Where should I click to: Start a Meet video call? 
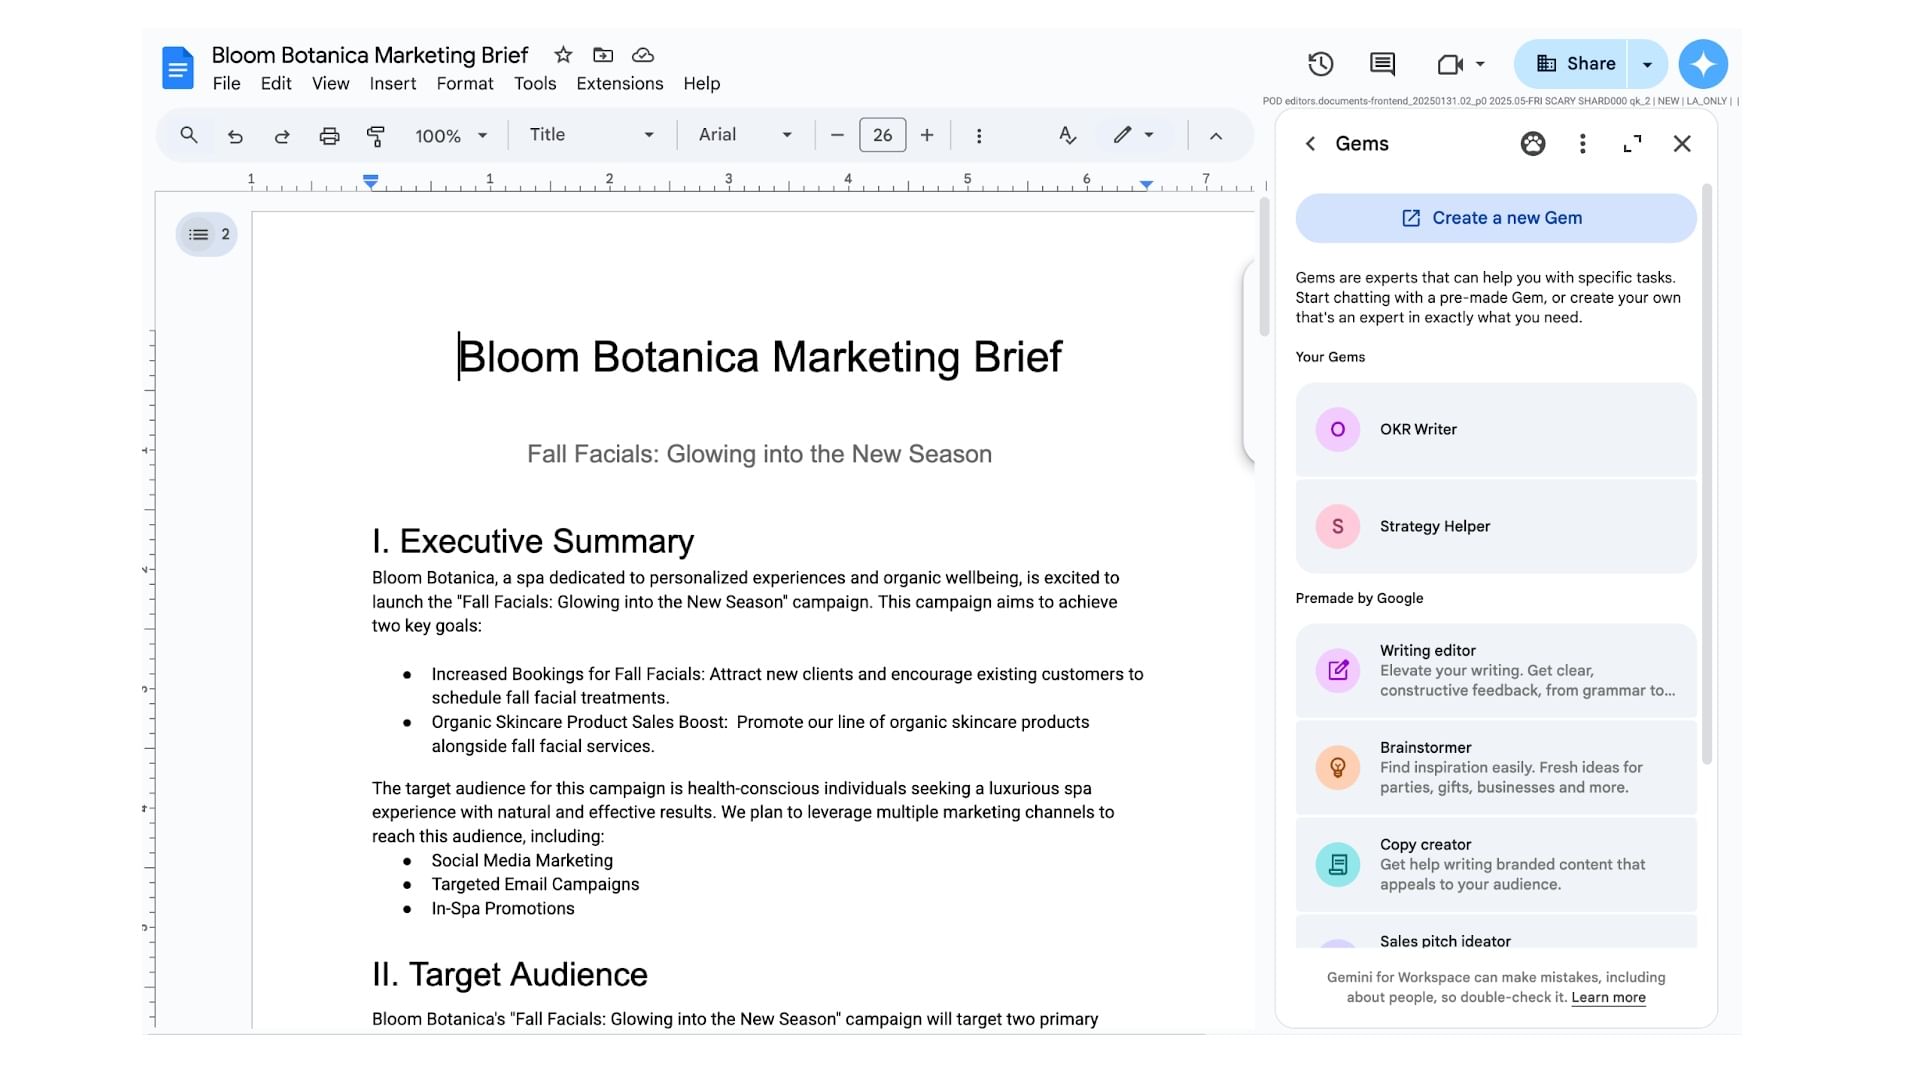tap(1449, 63)
